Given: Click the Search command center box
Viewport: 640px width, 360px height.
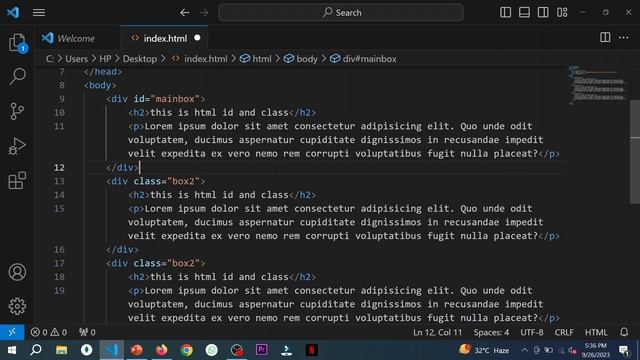Looking at the screenshot, I should (341, 13).
